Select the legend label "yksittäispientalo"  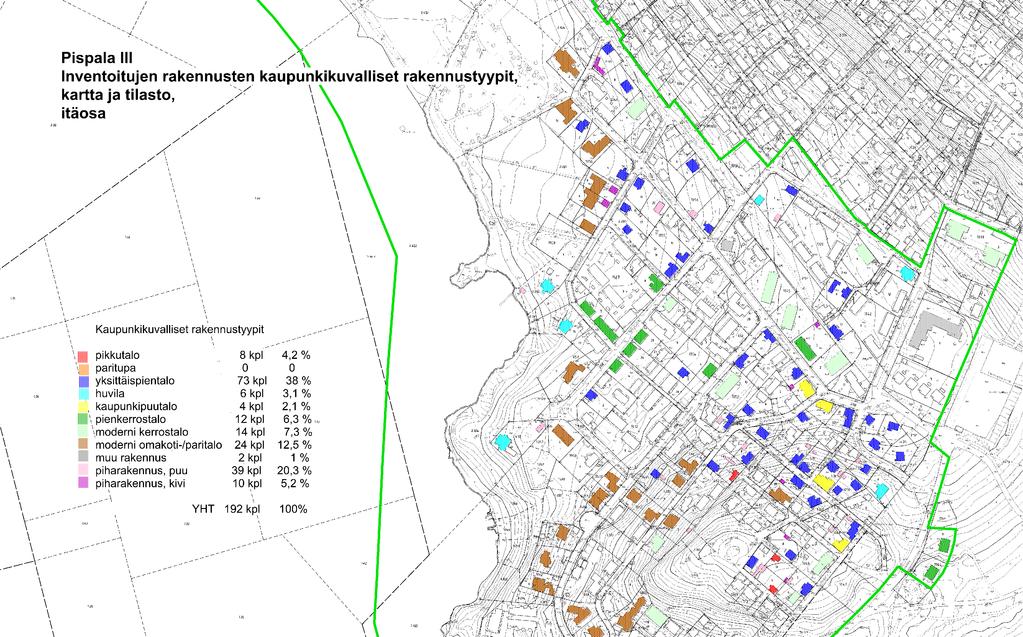[135, 381]
